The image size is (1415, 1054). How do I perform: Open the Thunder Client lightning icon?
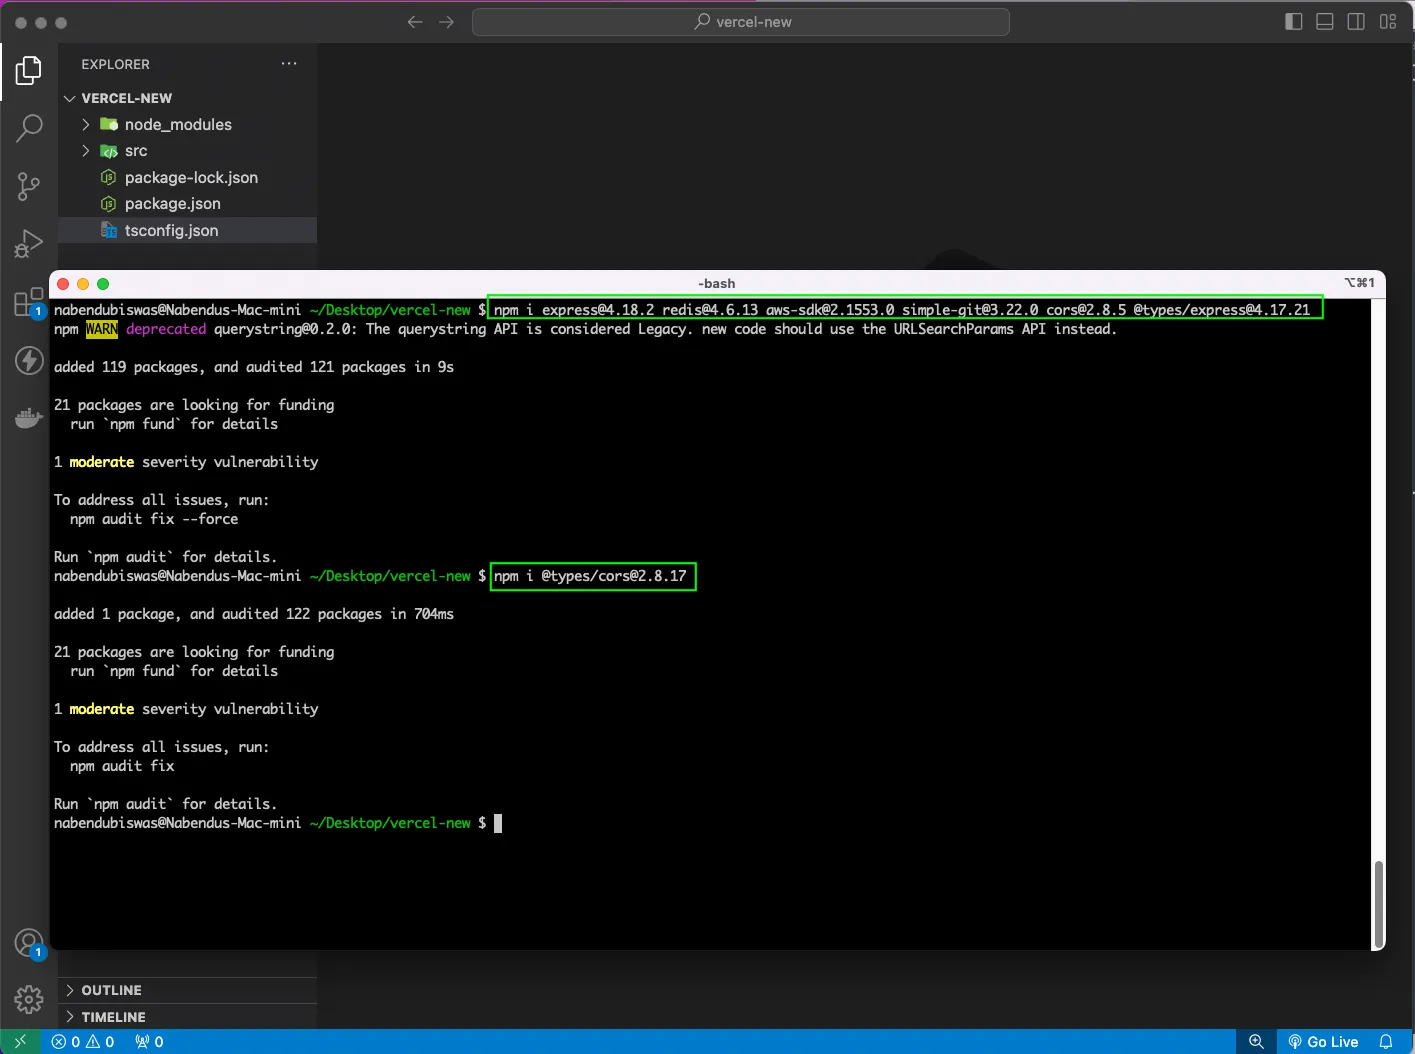pos(29,360)
